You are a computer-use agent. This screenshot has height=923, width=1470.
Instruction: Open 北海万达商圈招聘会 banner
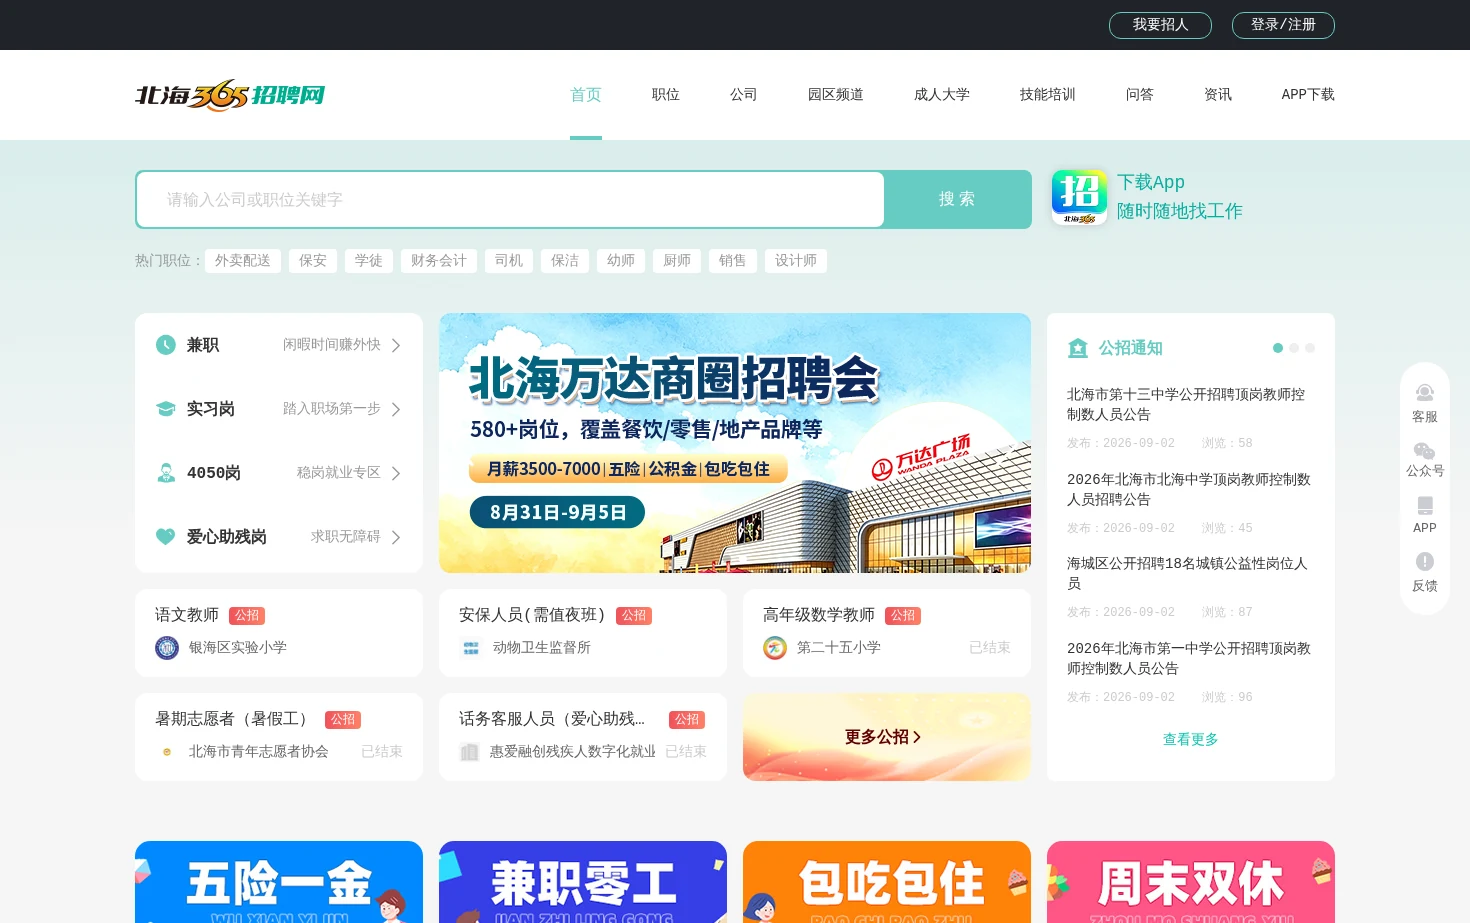point(735,443)
